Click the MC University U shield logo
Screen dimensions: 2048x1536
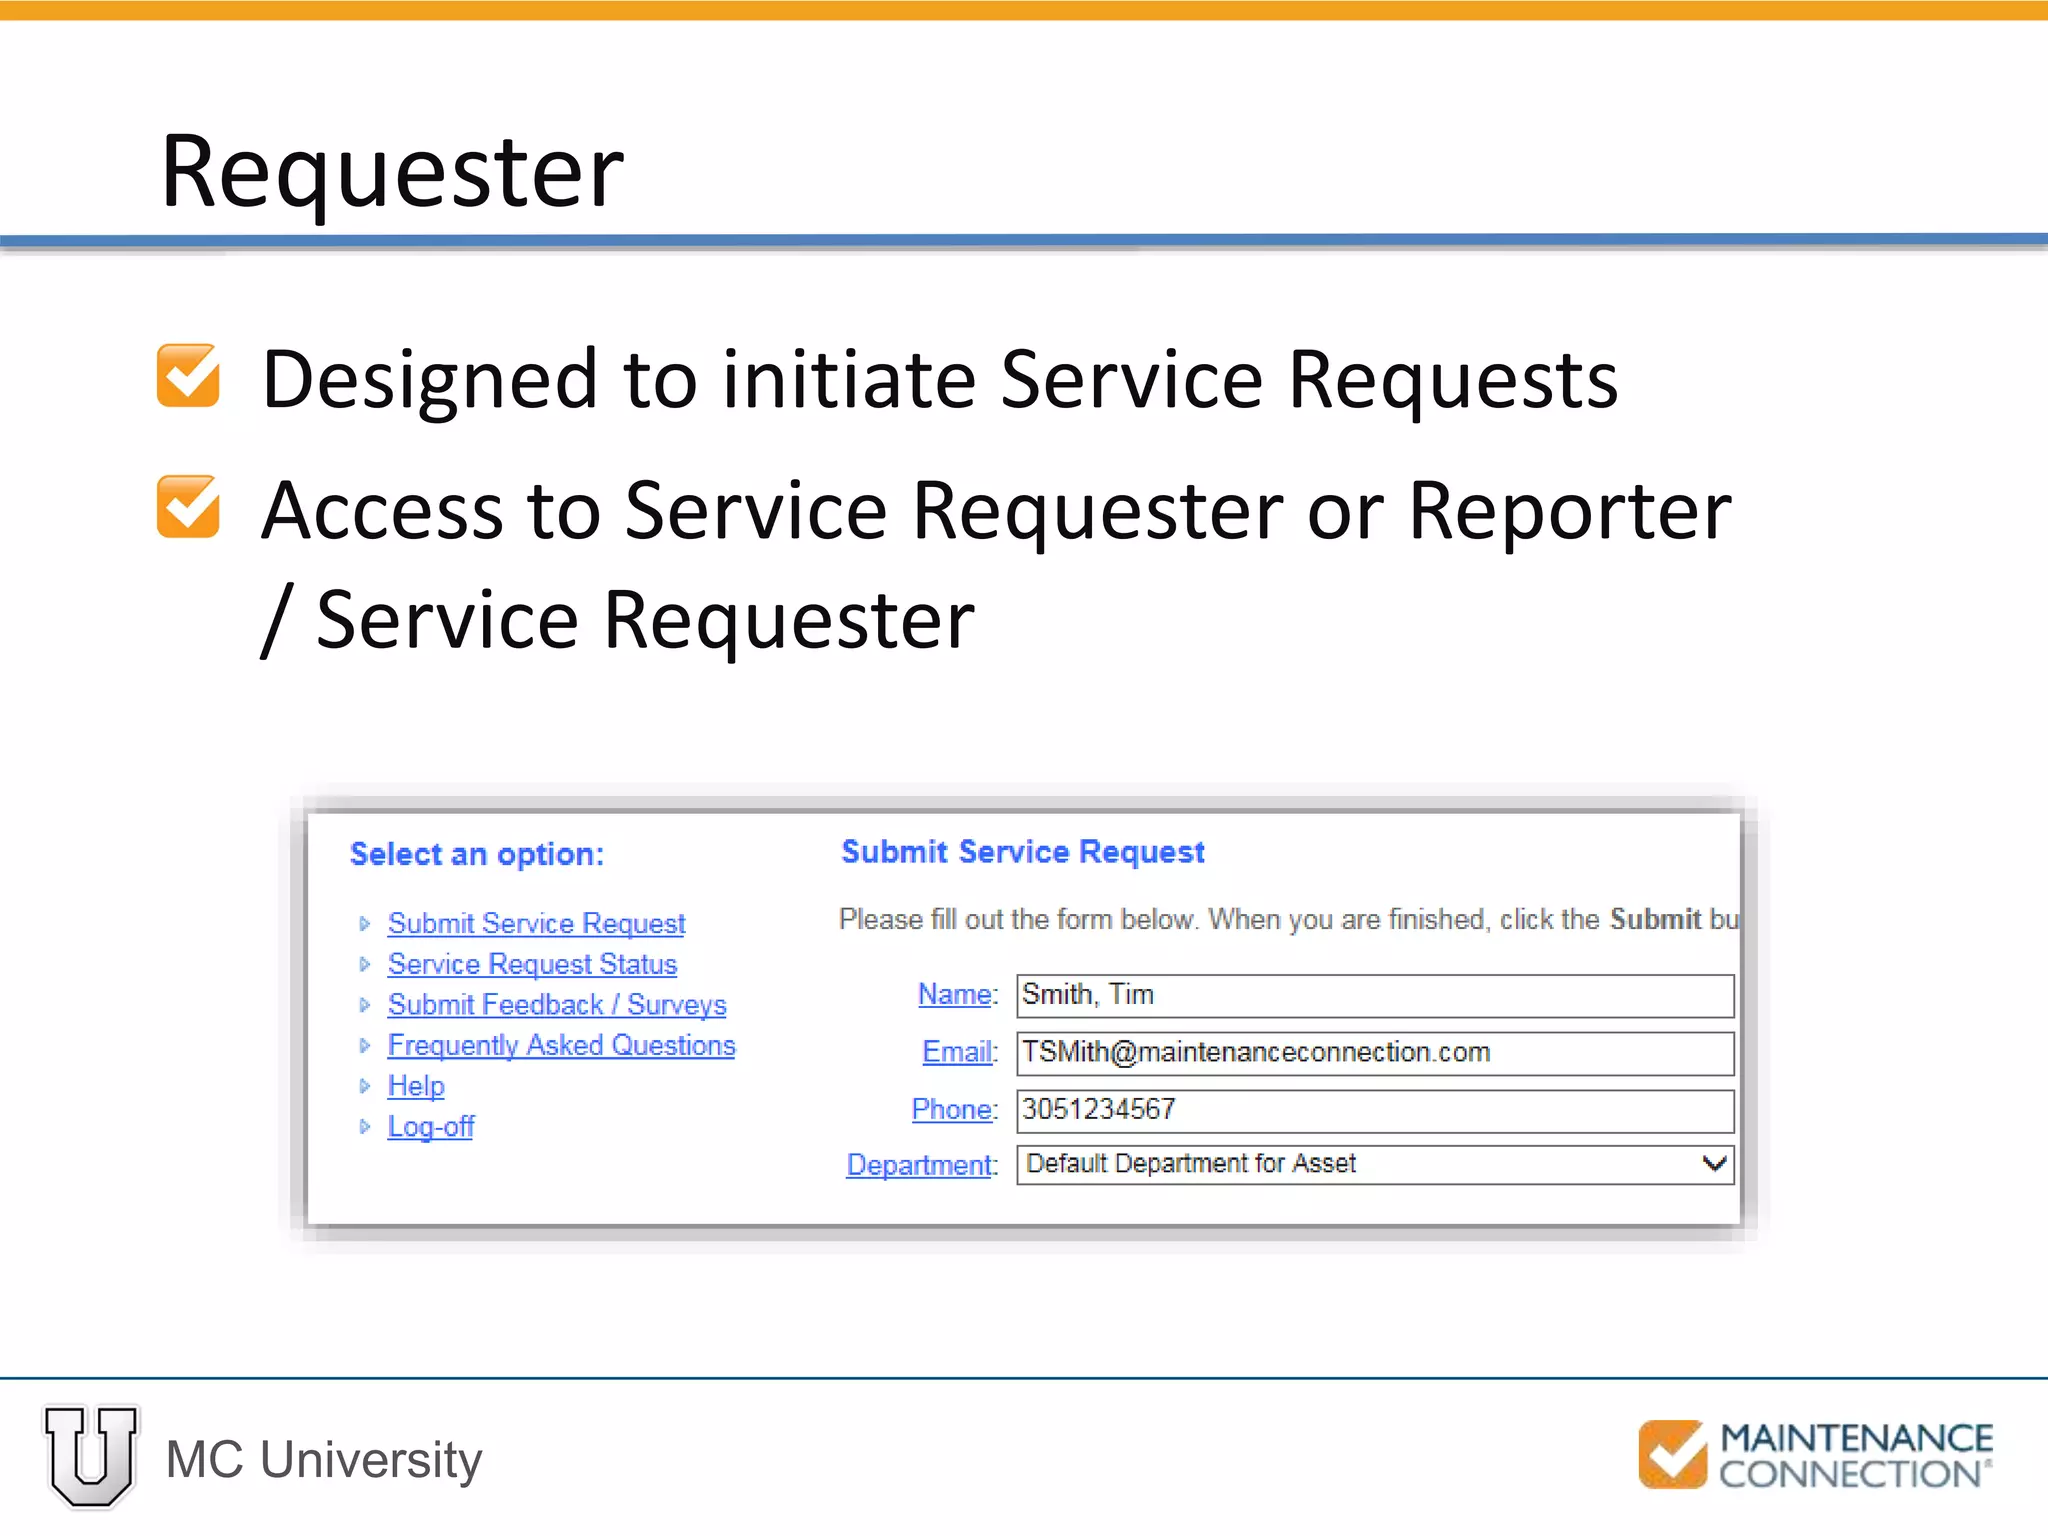91,1456
